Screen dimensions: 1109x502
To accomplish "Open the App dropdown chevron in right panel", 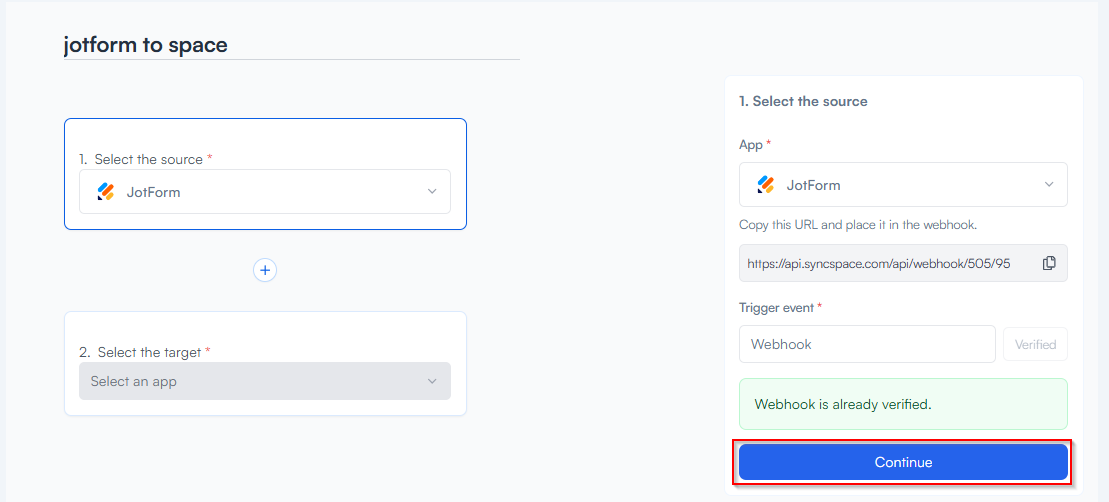I will tap(1049, 185).
